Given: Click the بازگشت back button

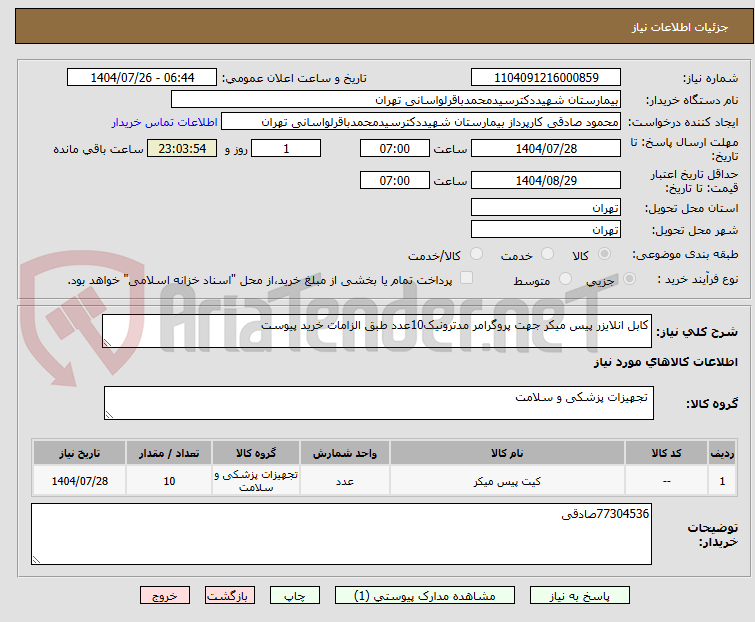Looking at the screenshot, I should [230, 596].
